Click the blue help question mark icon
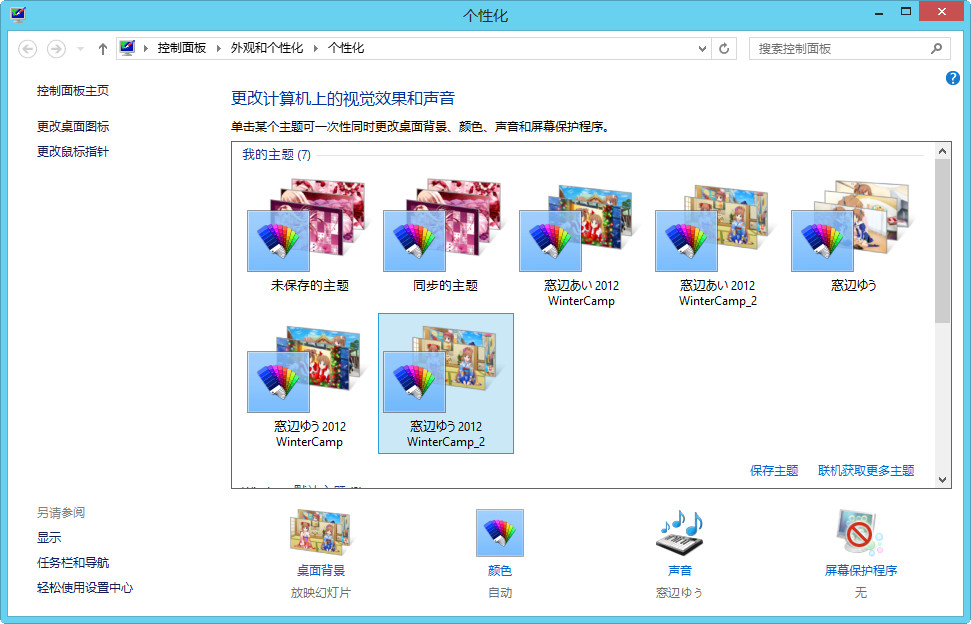This screenshot has width=971, height=624. coord(952,78)
